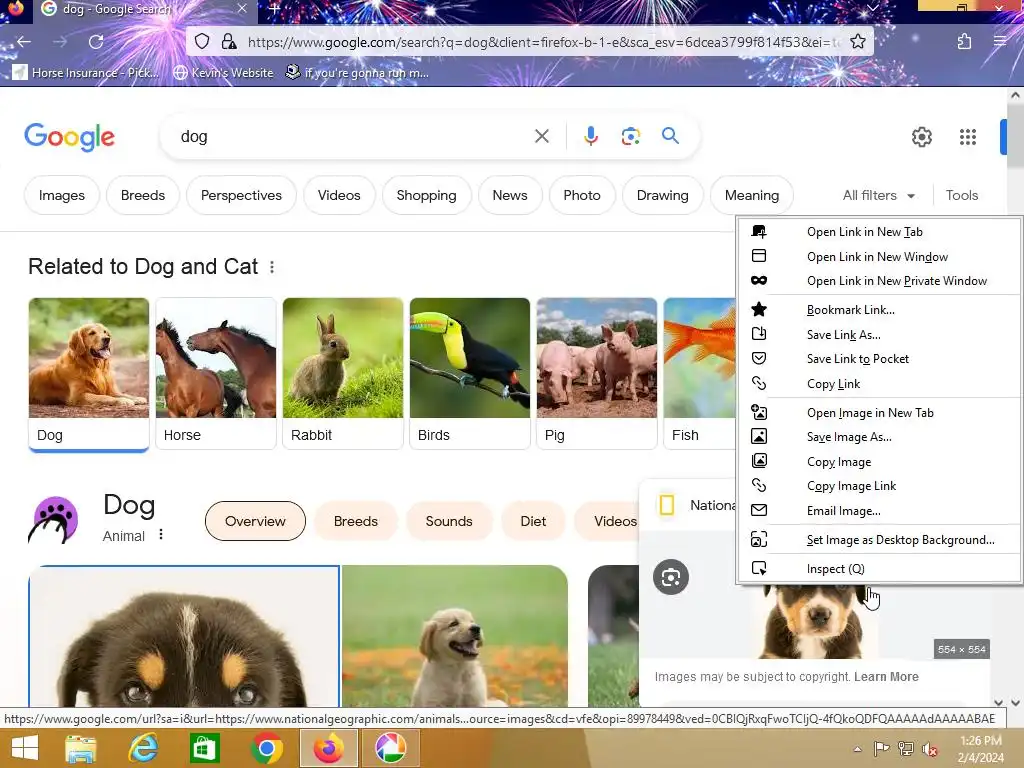Select Inspect (Q) from the context menu
This screenshot has width=1024, height=768.
tap(879, 569)
